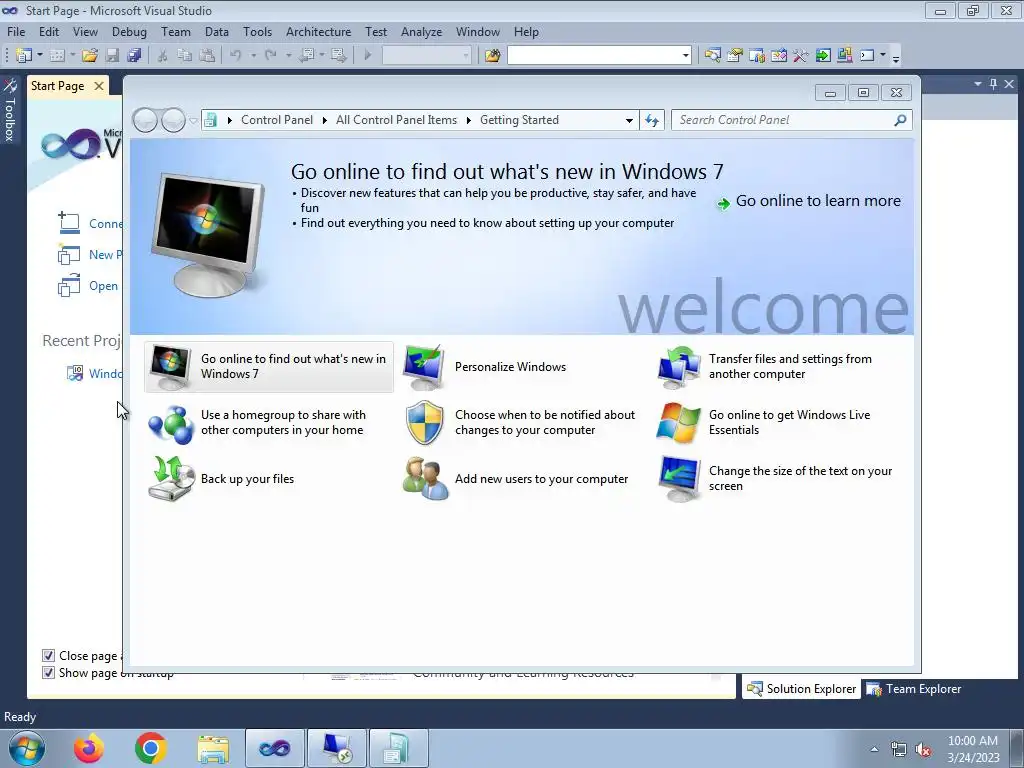Click the Properties Window toolbar icon

[735, 56]
